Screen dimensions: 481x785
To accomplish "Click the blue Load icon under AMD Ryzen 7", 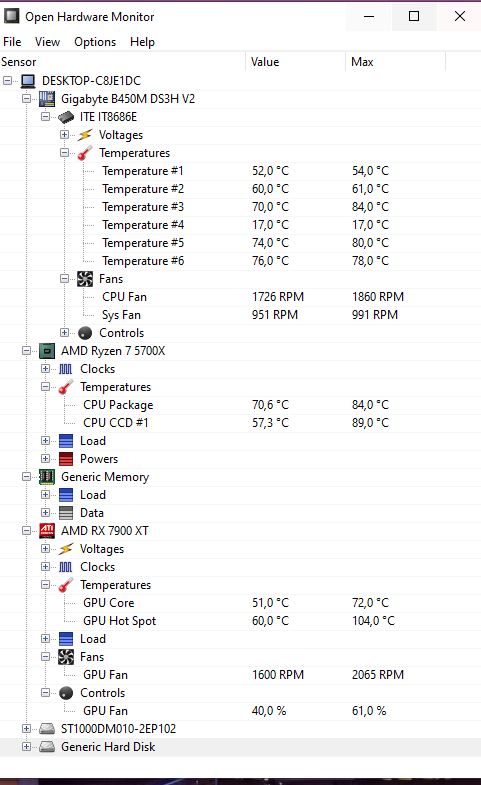I will coord(66,441).
